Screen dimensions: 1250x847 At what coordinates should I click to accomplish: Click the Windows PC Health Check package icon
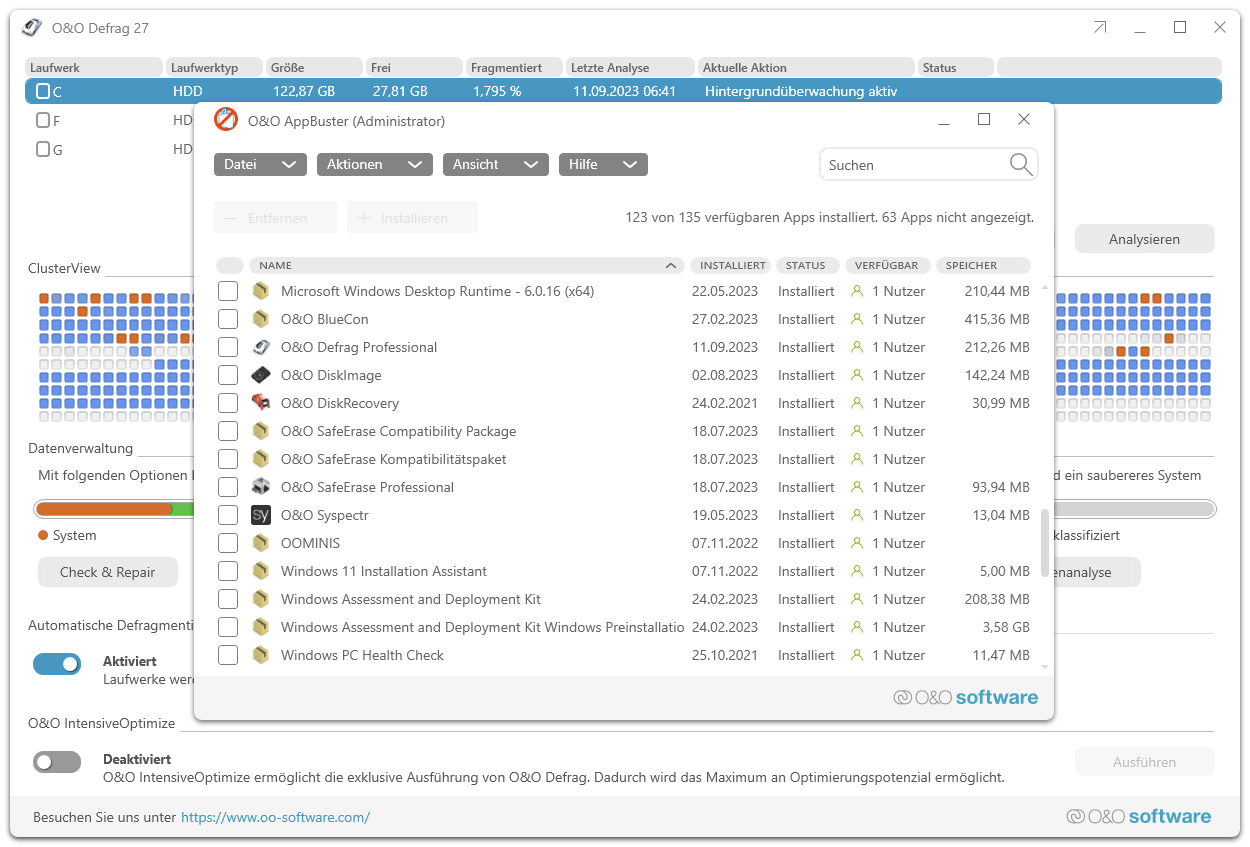pyautogui.click(x=261, y=655)
